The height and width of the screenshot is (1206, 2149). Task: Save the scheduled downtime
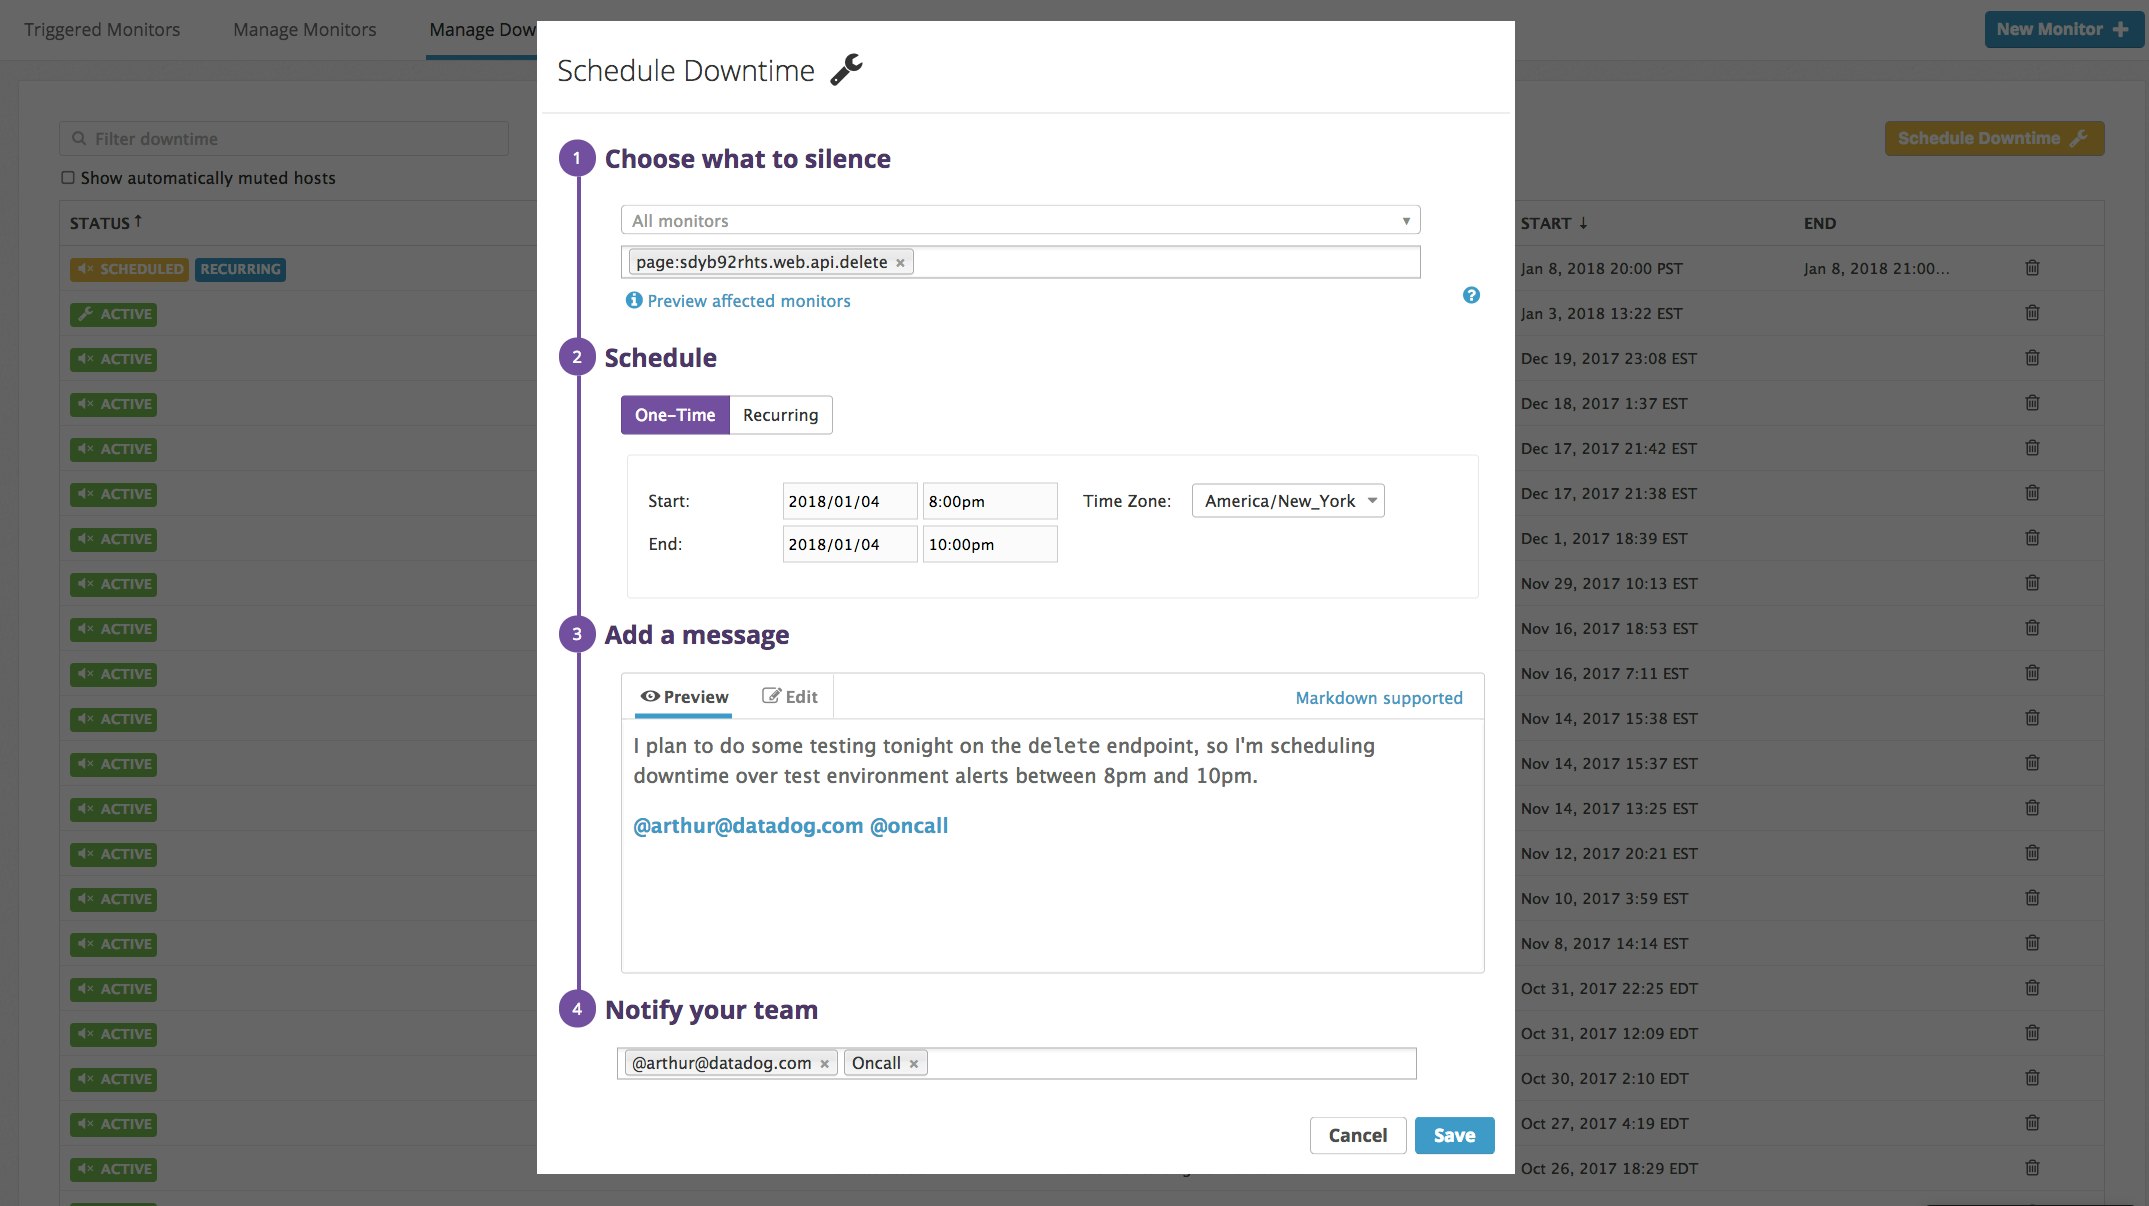[x=1454, y=1135]
